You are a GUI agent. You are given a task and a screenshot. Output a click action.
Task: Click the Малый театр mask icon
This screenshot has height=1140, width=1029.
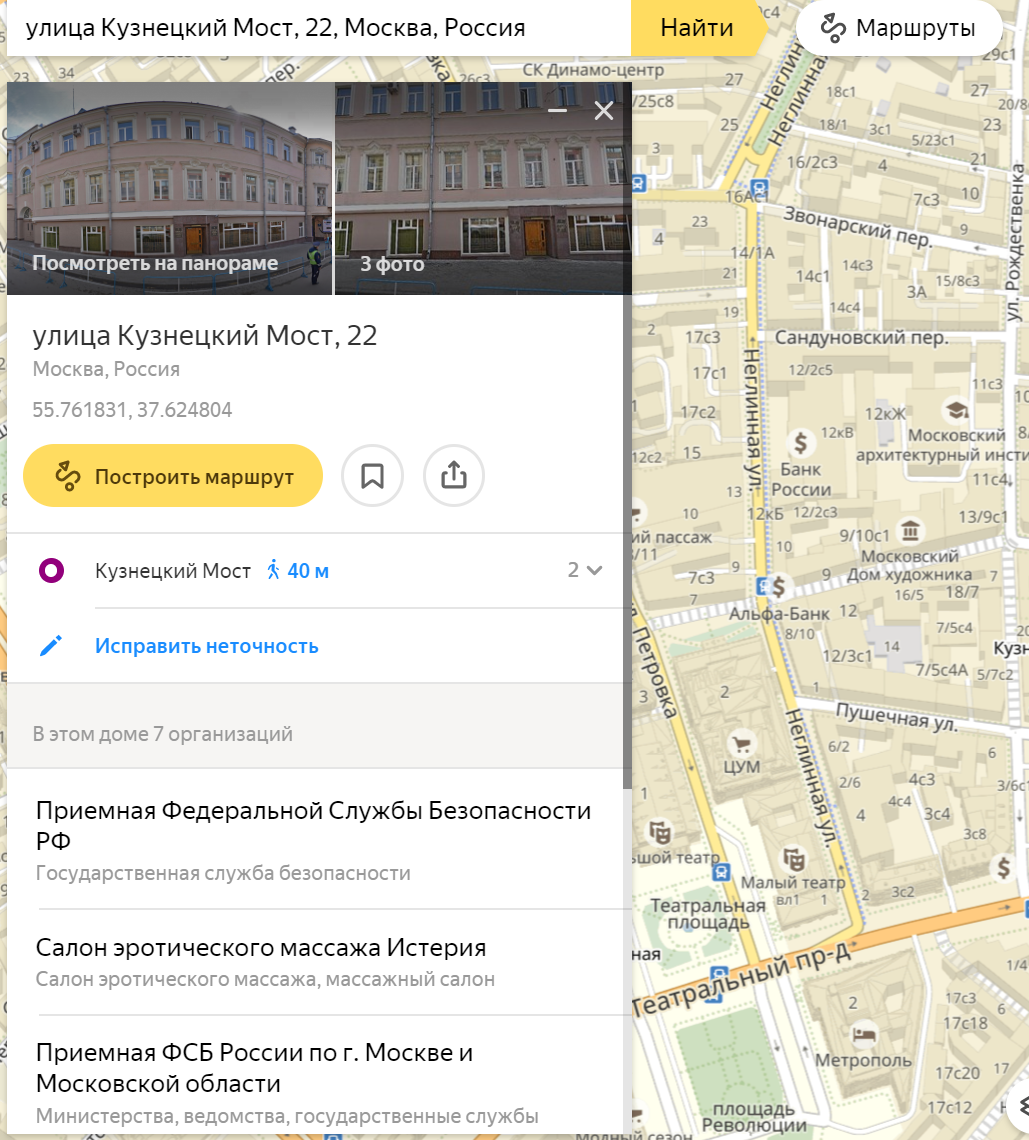pos(794,859)
